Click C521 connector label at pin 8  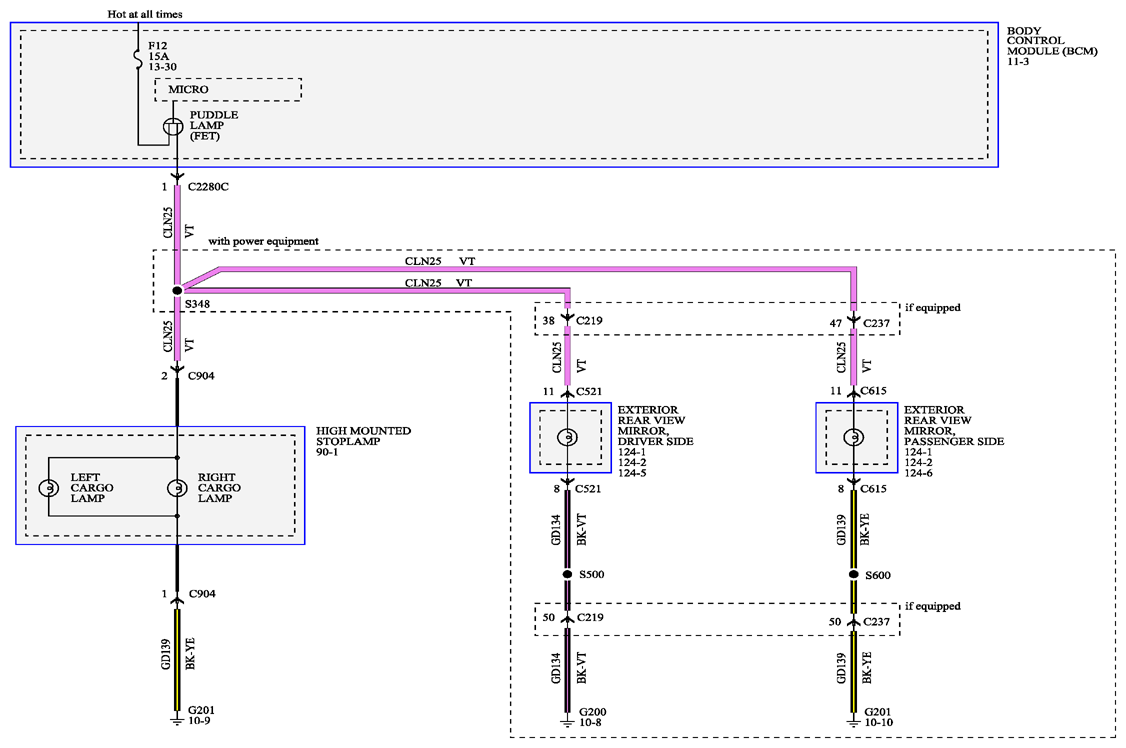pyautogui.click(x=588, y=489)
